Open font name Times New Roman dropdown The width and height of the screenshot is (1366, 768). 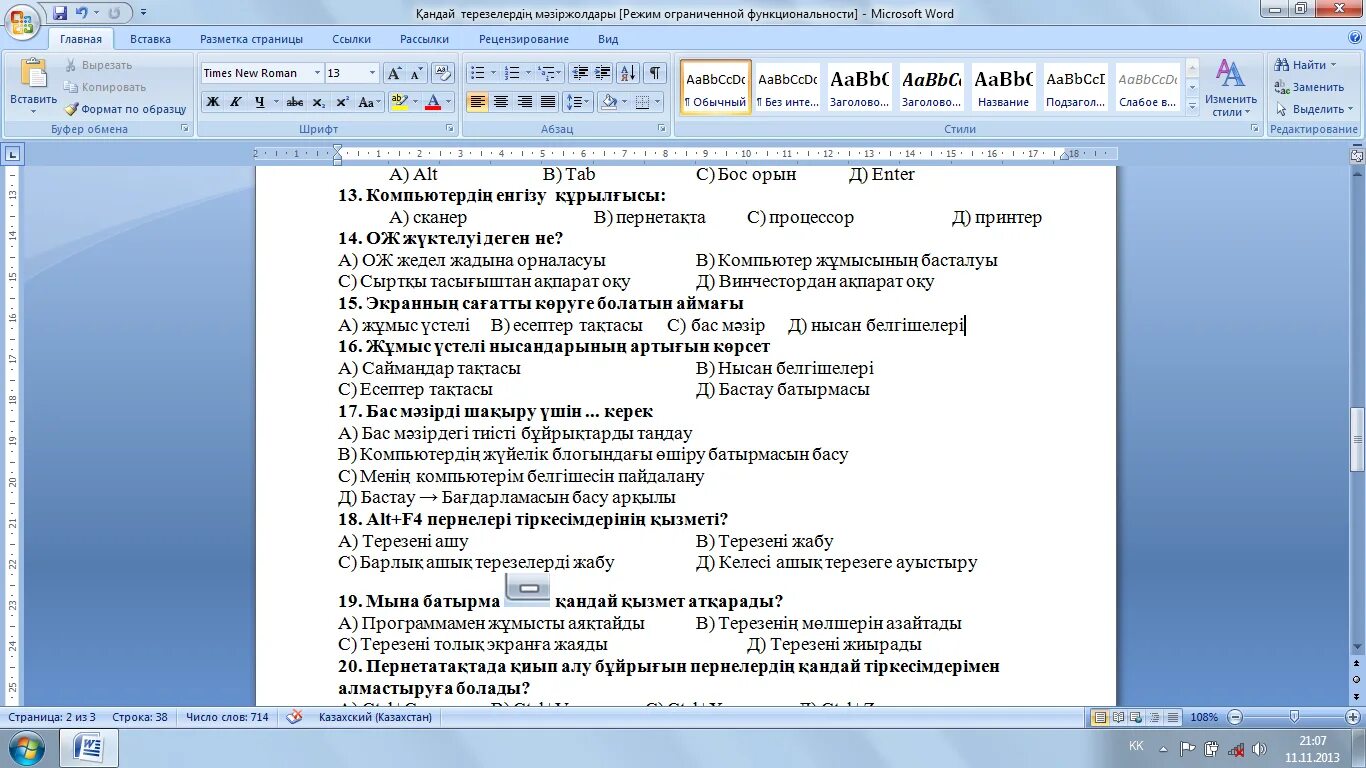(318, 73)
